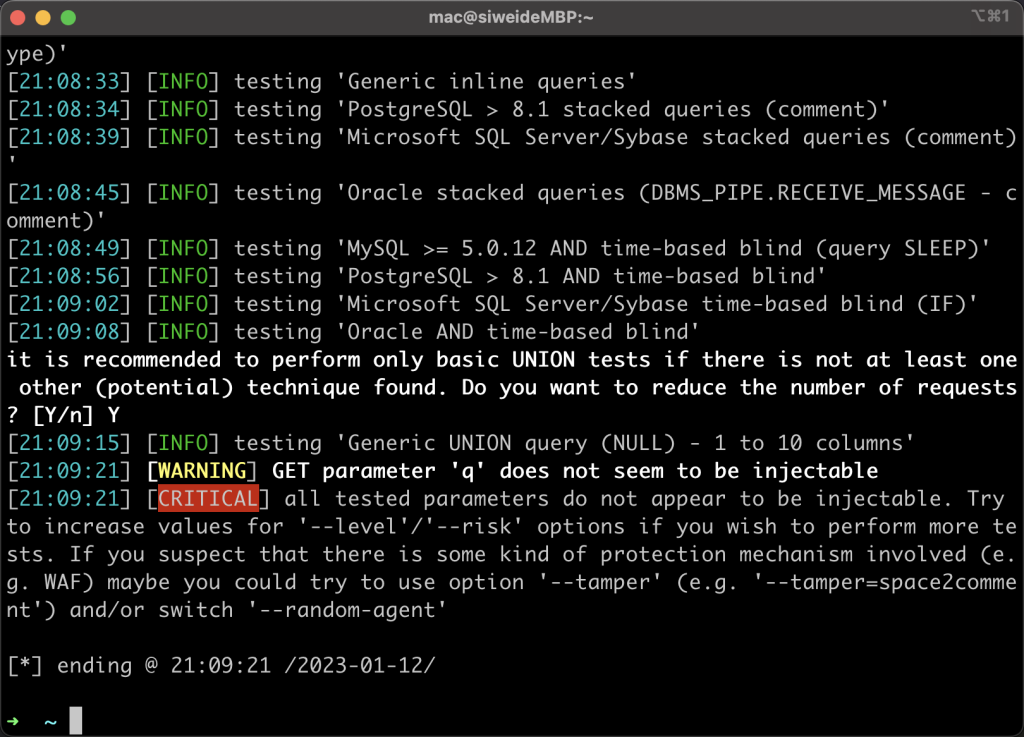This screenshot has width=1024, height=737.
Task: Click the 21:08:33 timestamp
Action: click(x=69, y=82)
